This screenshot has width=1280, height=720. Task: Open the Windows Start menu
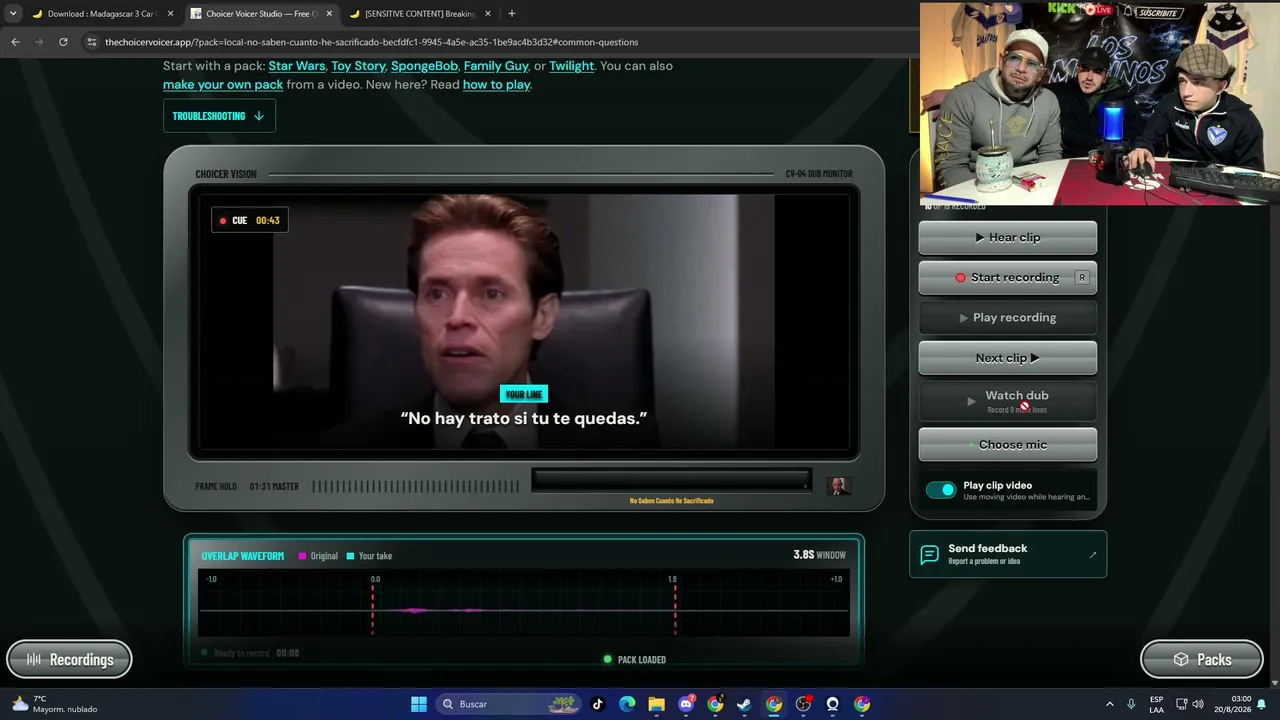(x=419, y=704)
